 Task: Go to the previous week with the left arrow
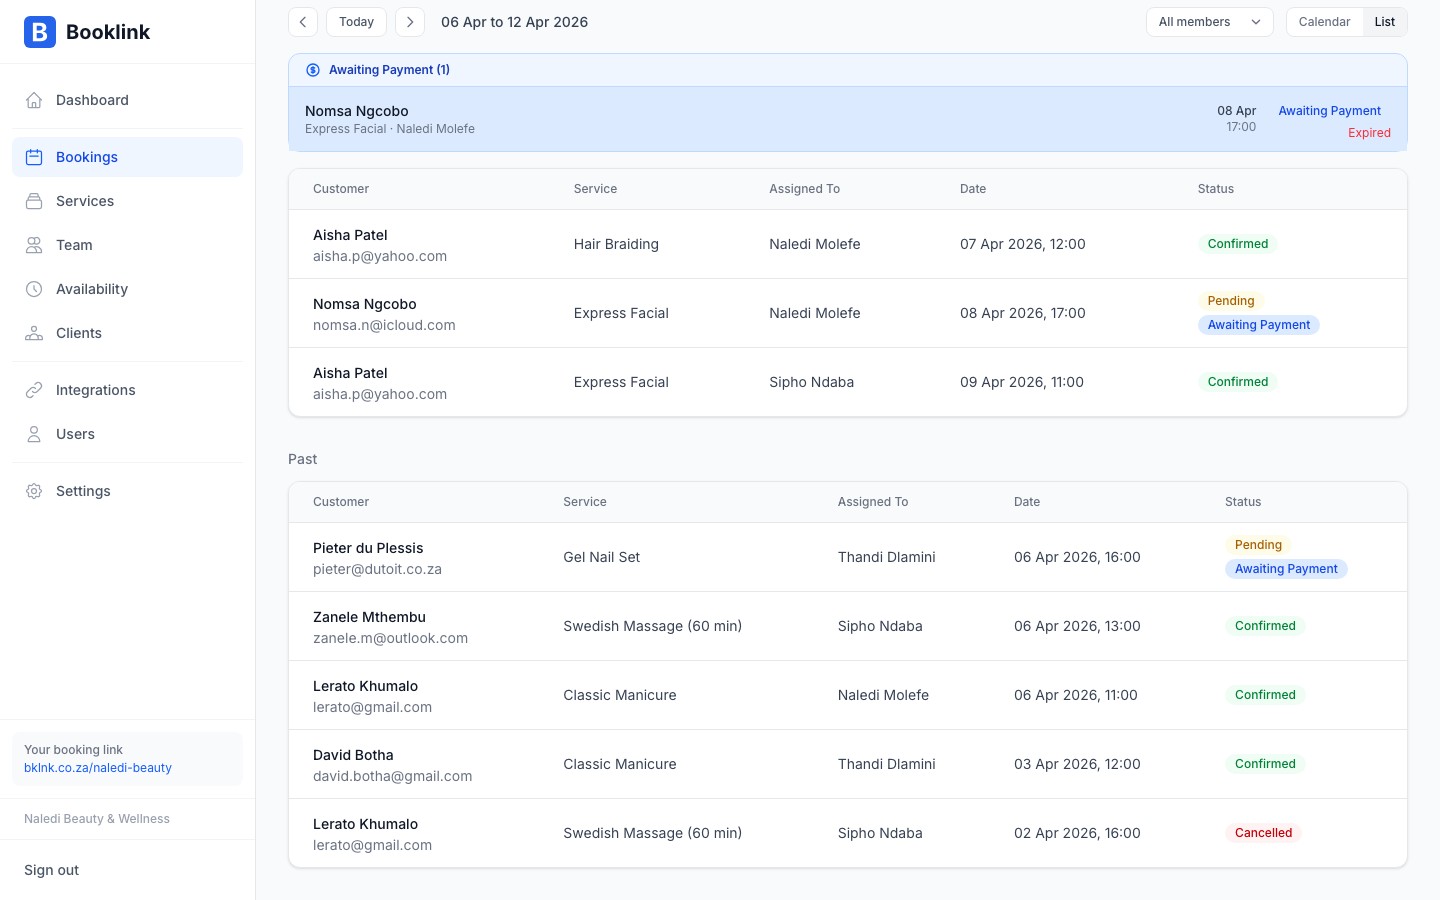[303, 21]
